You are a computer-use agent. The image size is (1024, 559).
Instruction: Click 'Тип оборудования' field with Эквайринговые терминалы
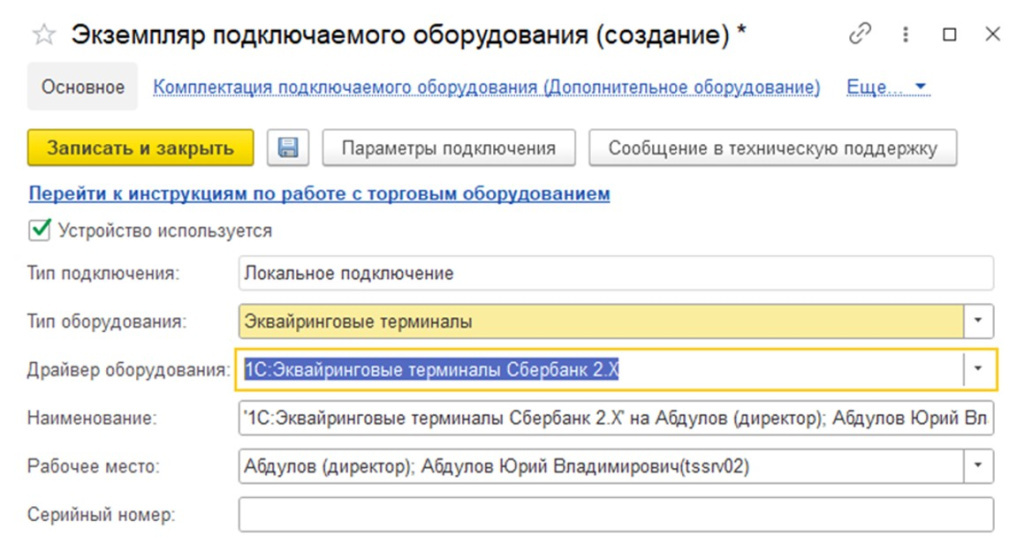(601, 321)
